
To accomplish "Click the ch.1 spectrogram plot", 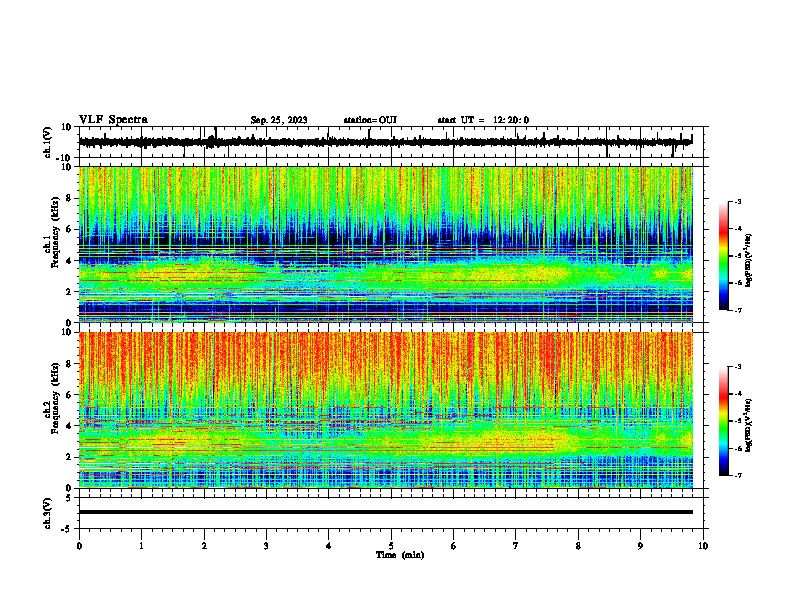I will 385,244.
